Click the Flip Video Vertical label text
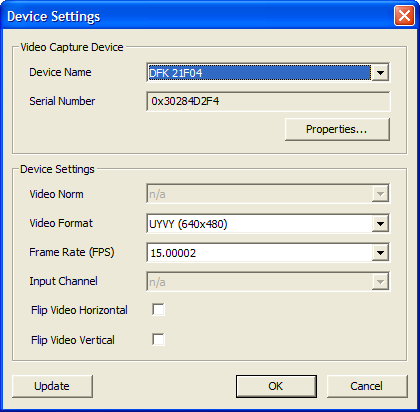The image size is (420, 412). point(73,340)
